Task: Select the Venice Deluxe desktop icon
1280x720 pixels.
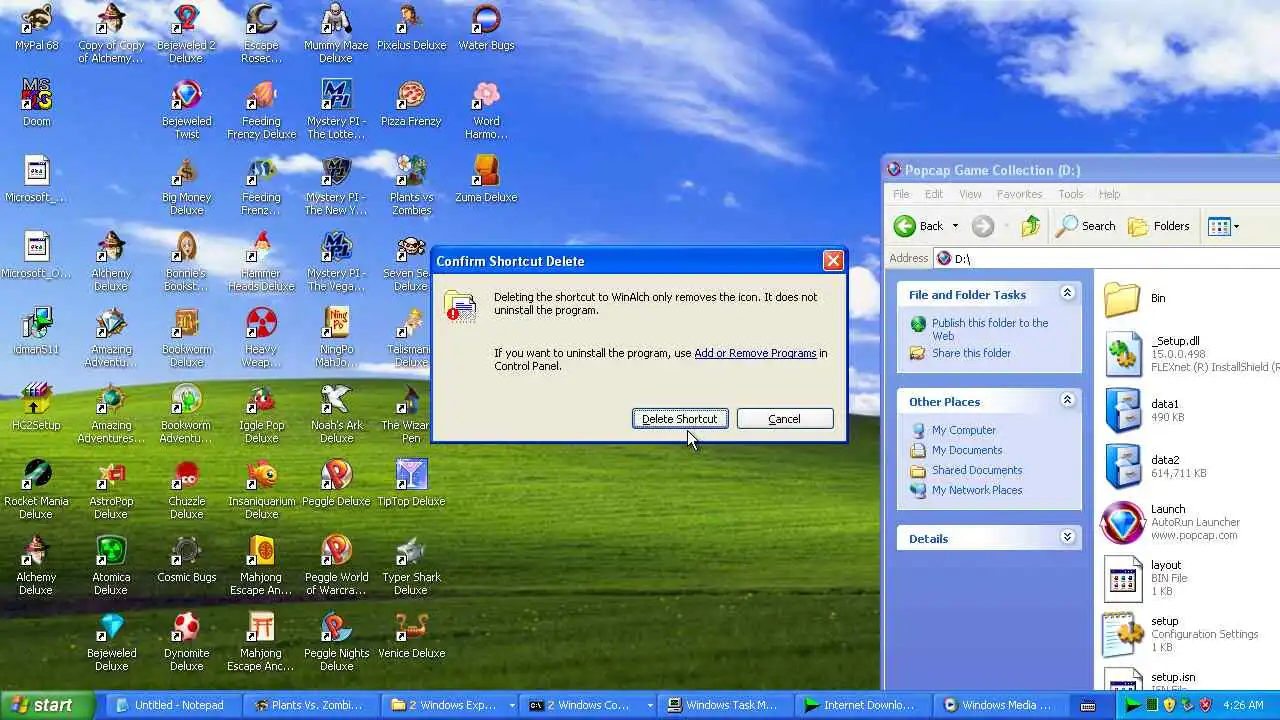Action: point(411,636)
